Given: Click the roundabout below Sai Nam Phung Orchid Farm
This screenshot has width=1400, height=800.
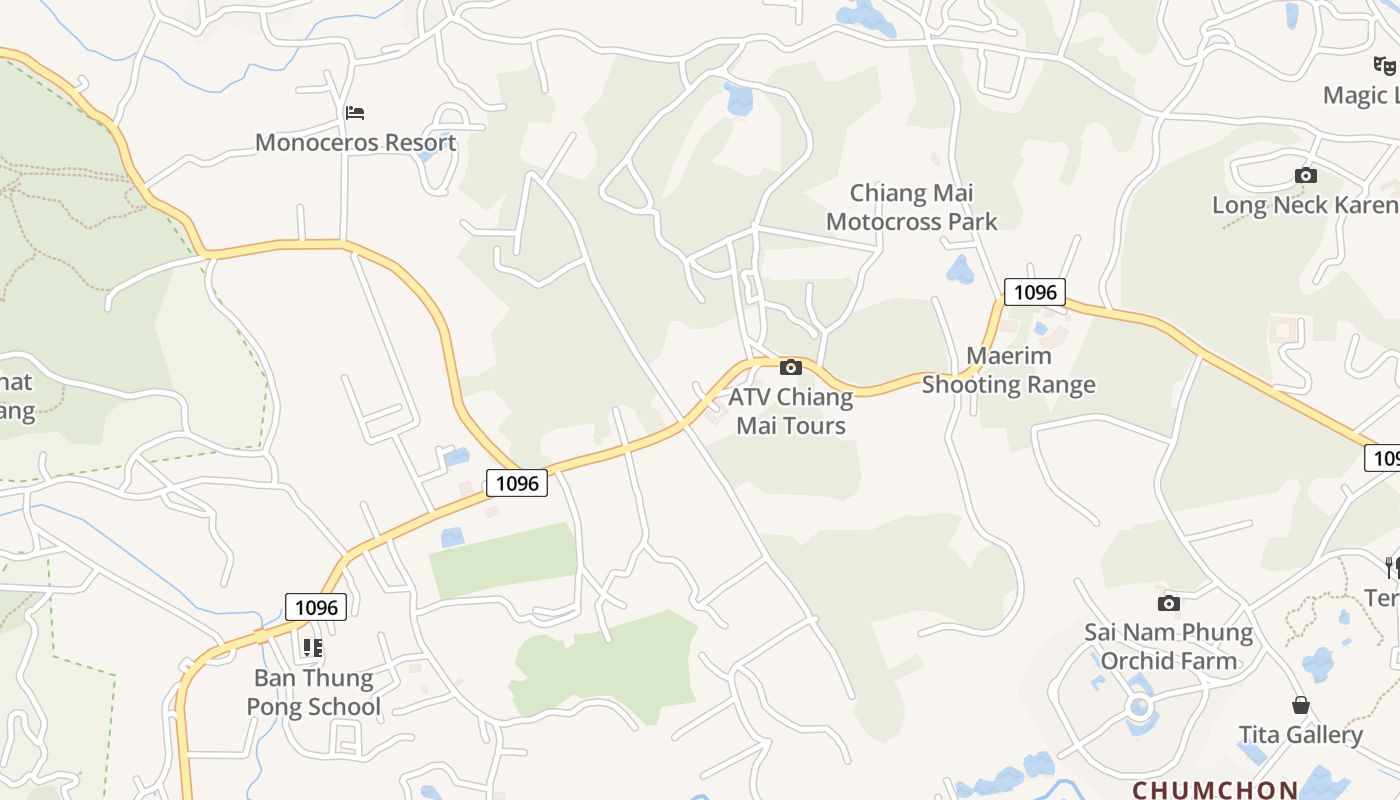Looking at the screenshot, I should (x=1139, y=708).
